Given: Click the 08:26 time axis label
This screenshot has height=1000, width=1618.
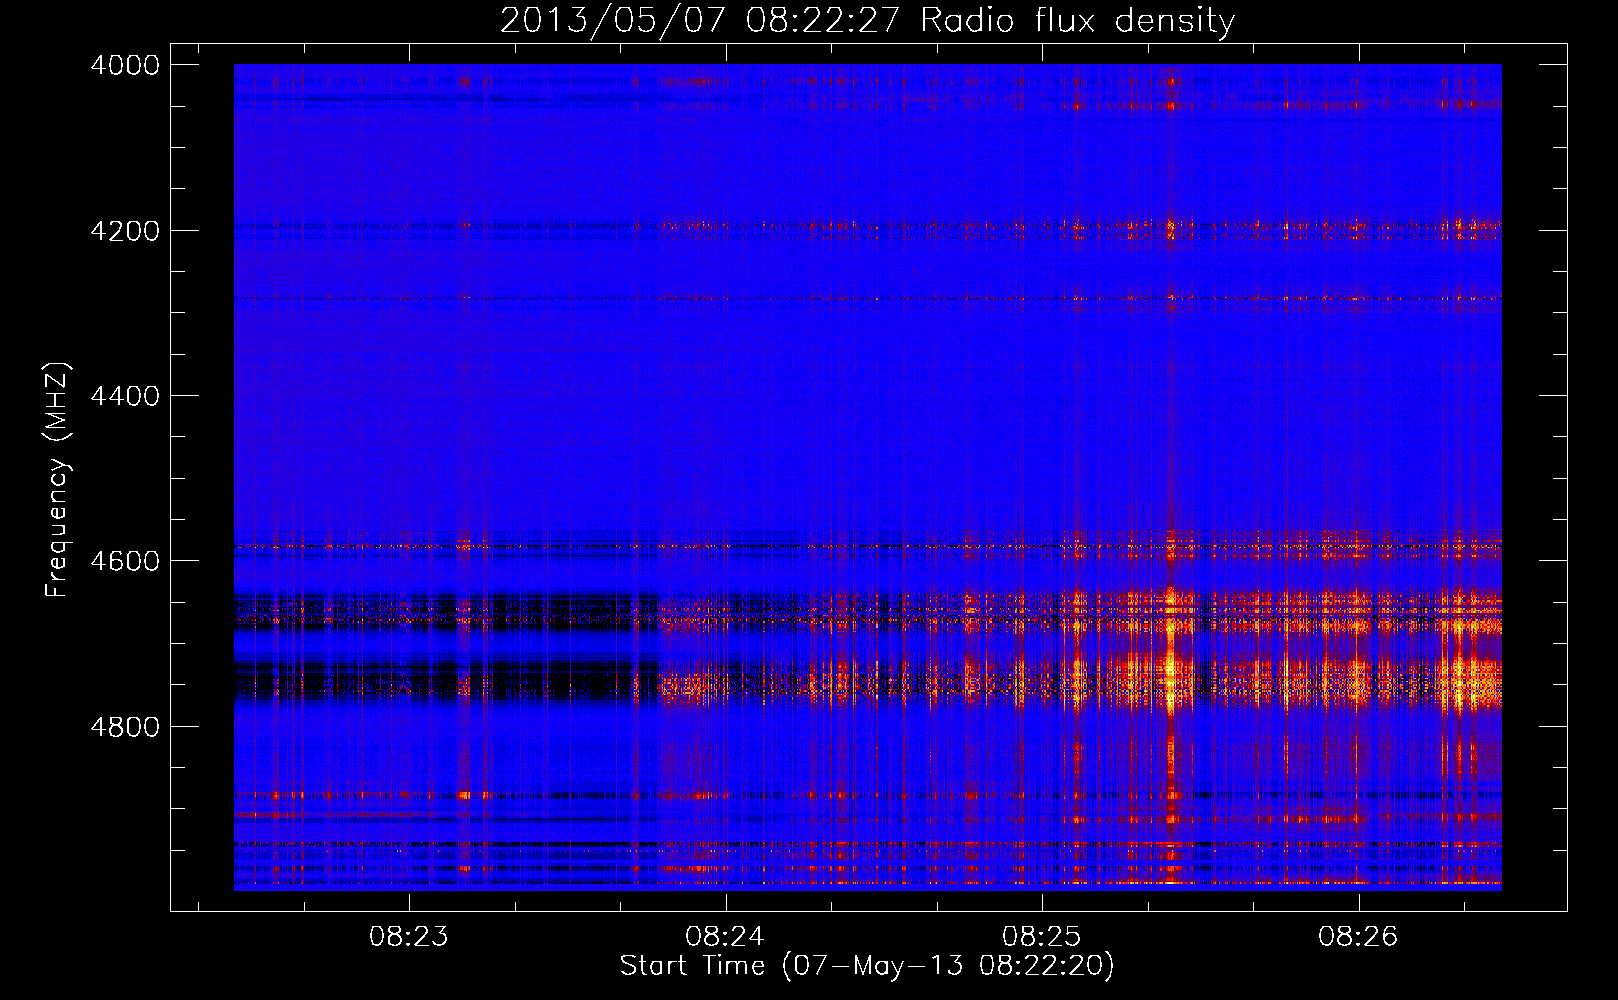Looking at the screenshot, I should (1358, 937).
